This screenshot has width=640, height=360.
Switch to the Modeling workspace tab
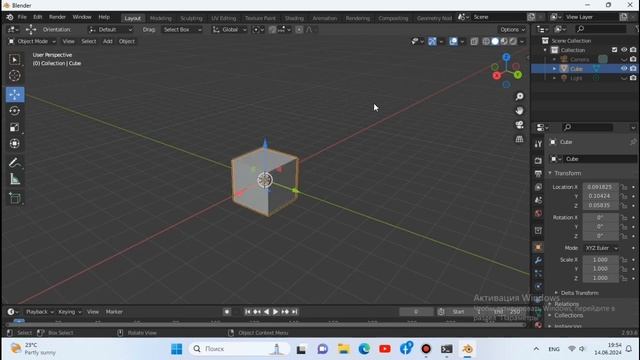tap(161, 18)
